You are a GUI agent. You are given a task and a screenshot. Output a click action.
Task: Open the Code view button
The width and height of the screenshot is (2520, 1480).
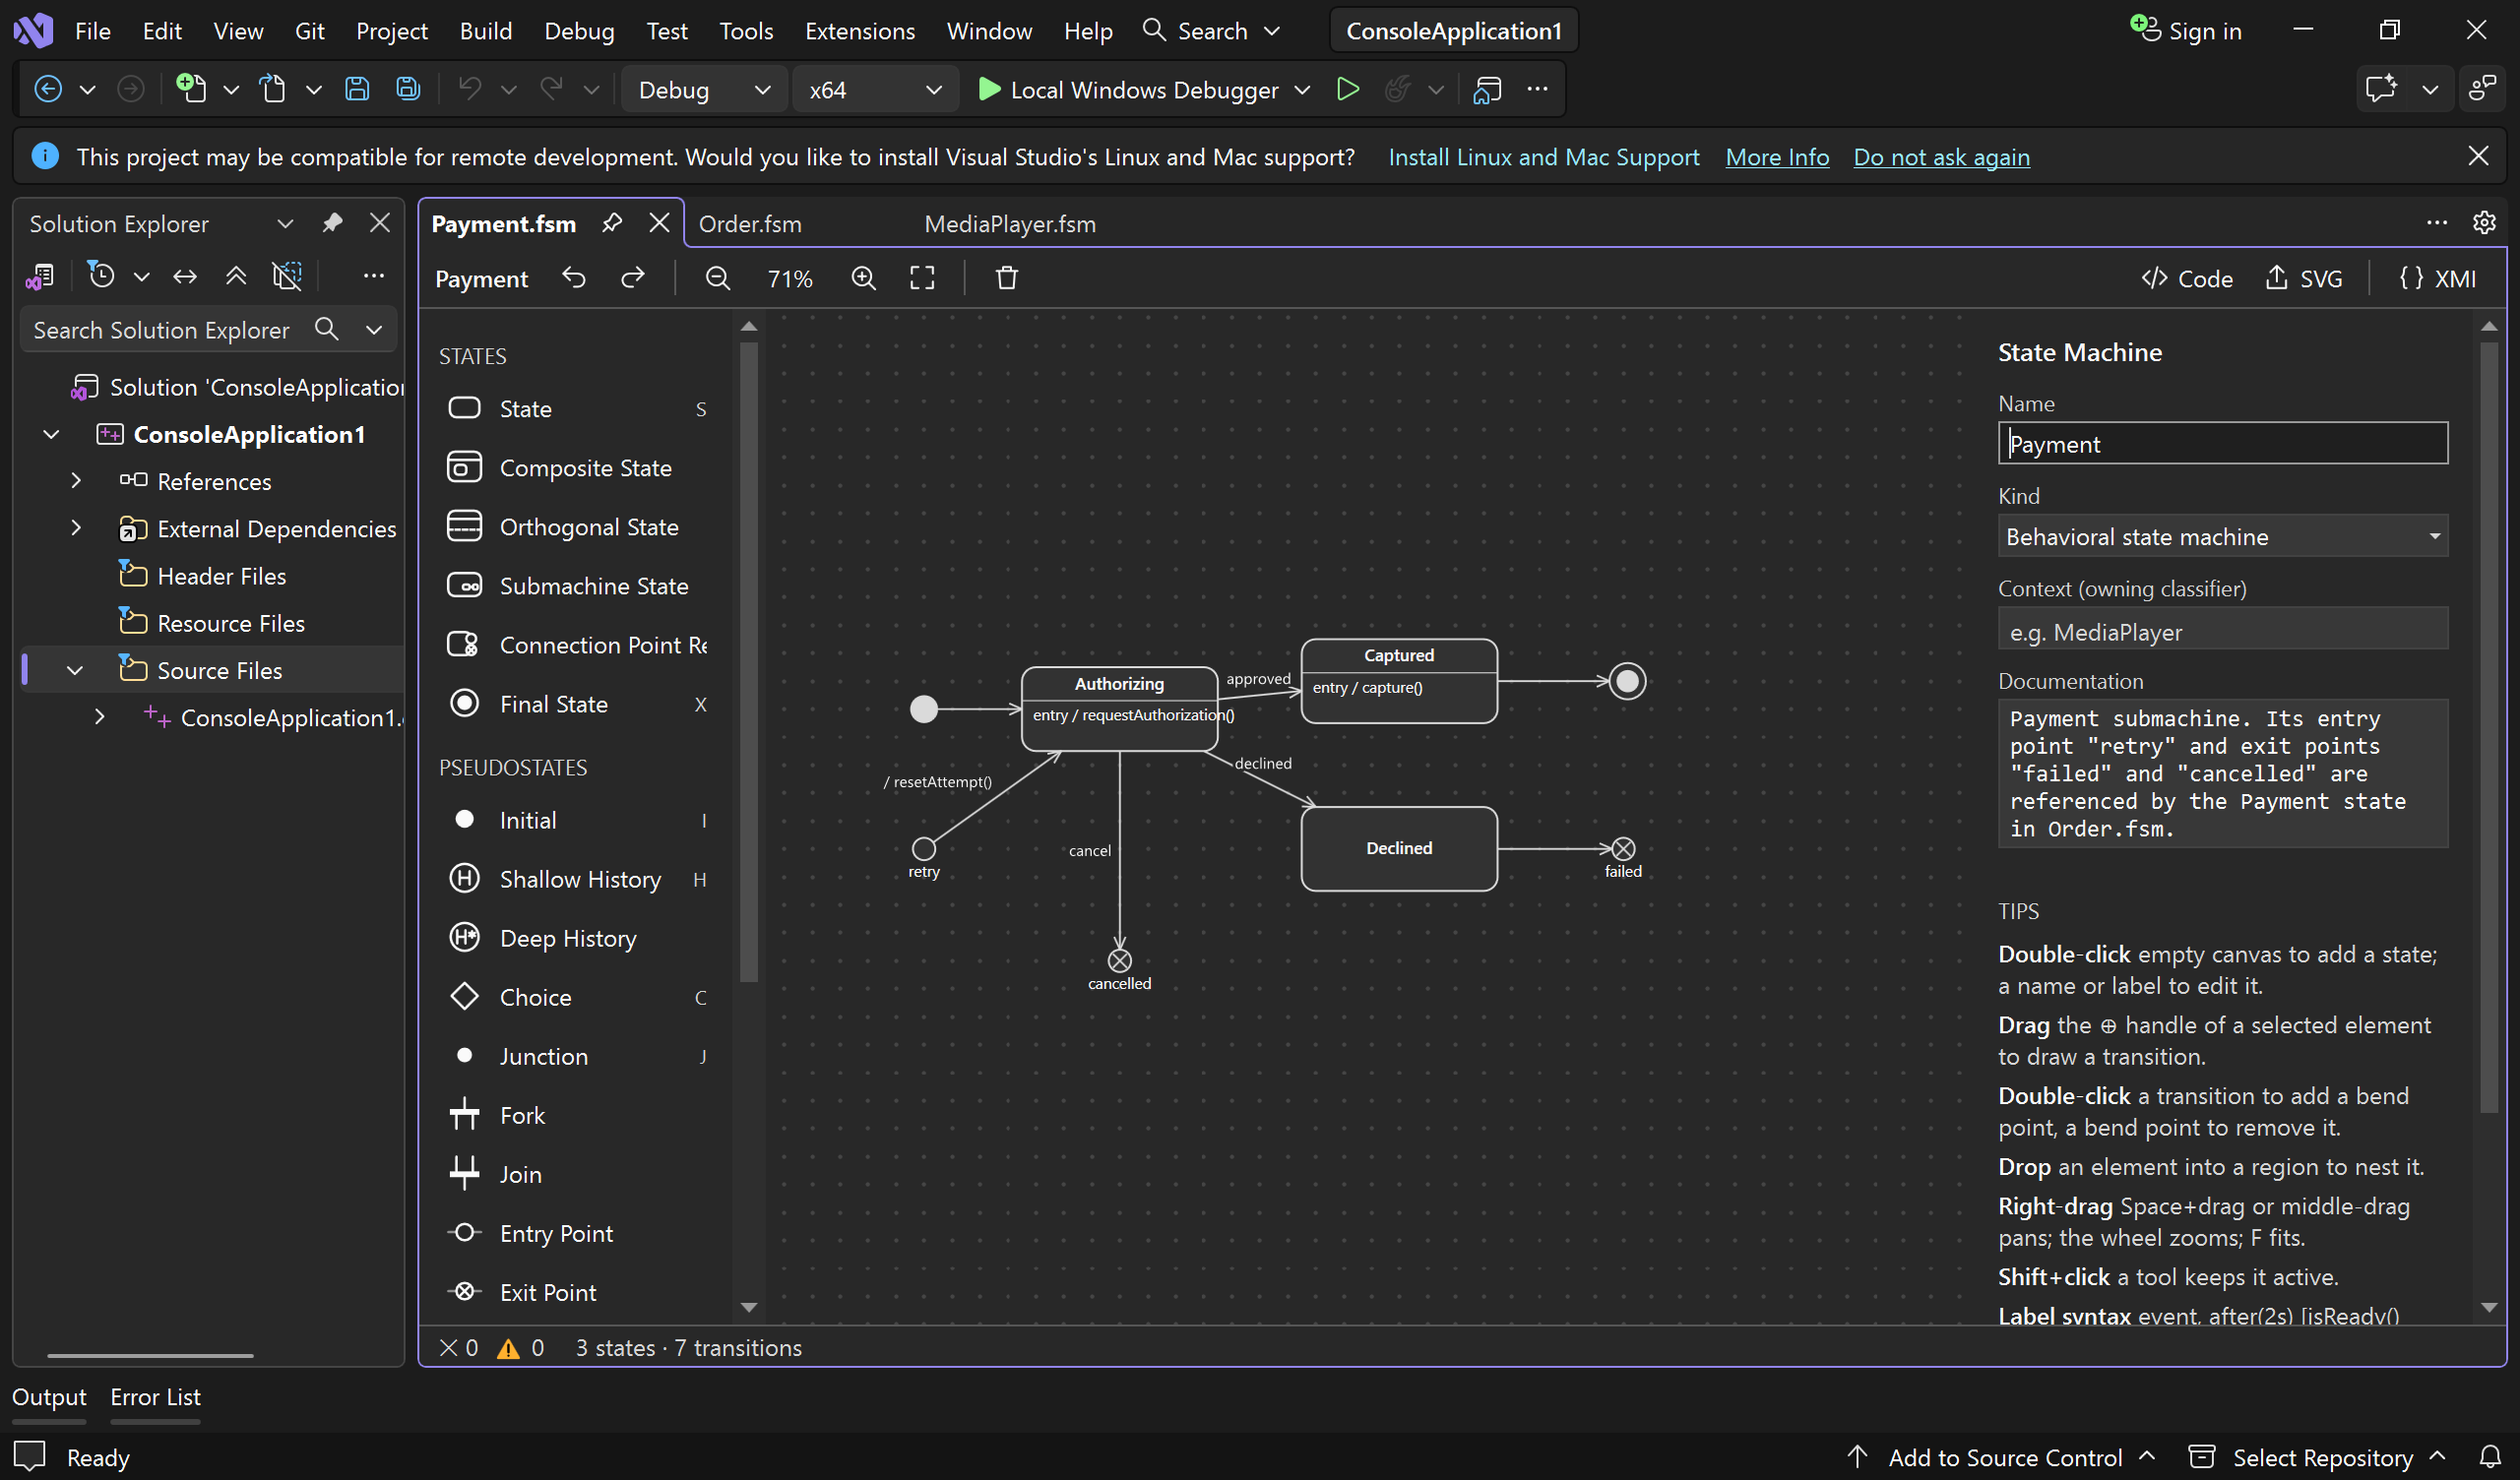(2187, 279)
